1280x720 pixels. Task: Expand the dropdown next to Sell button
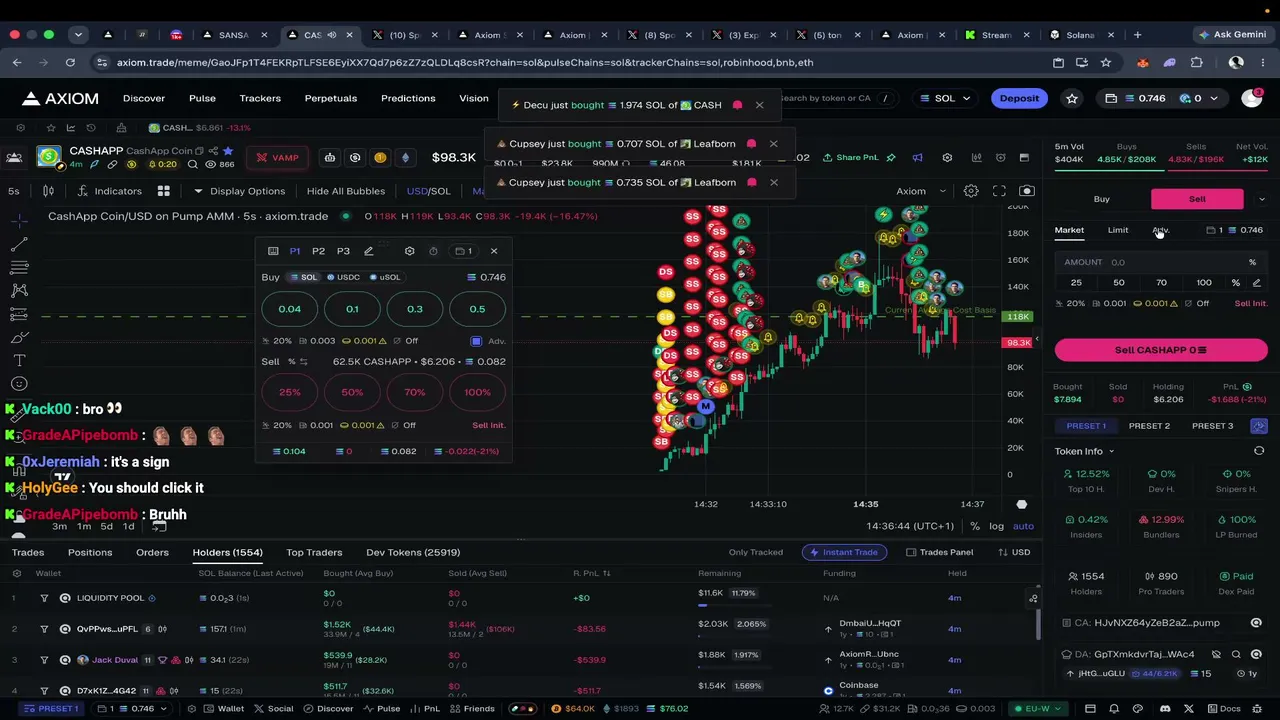pos(1261,199)
